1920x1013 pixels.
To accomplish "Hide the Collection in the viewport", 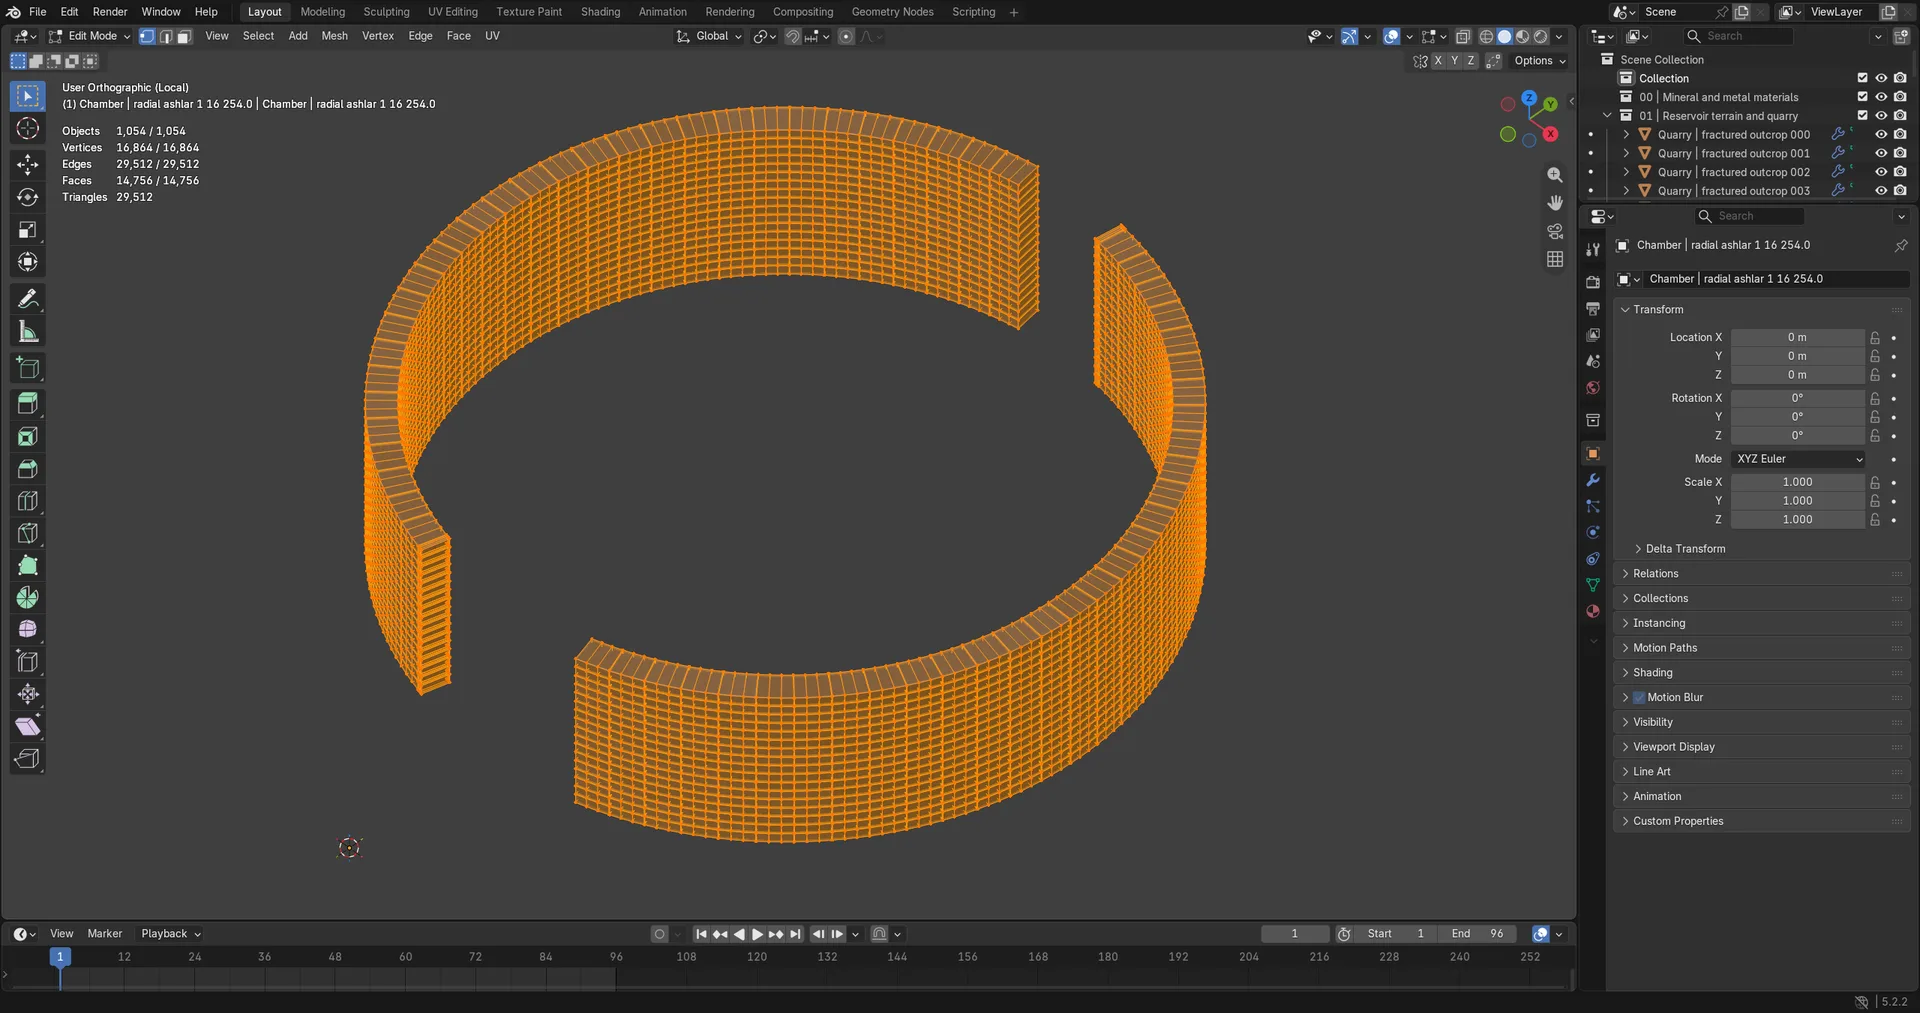I will 1881,78.
